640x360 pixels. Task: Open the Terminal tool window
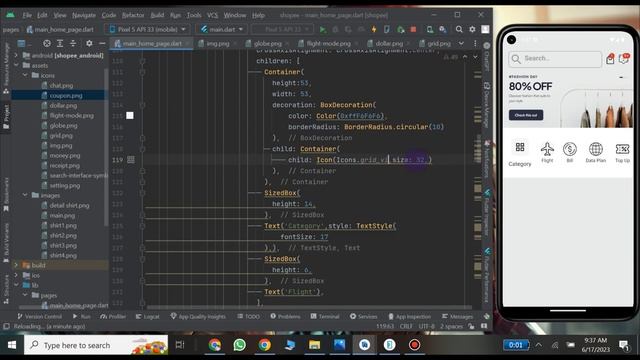(x=325, y=316)
